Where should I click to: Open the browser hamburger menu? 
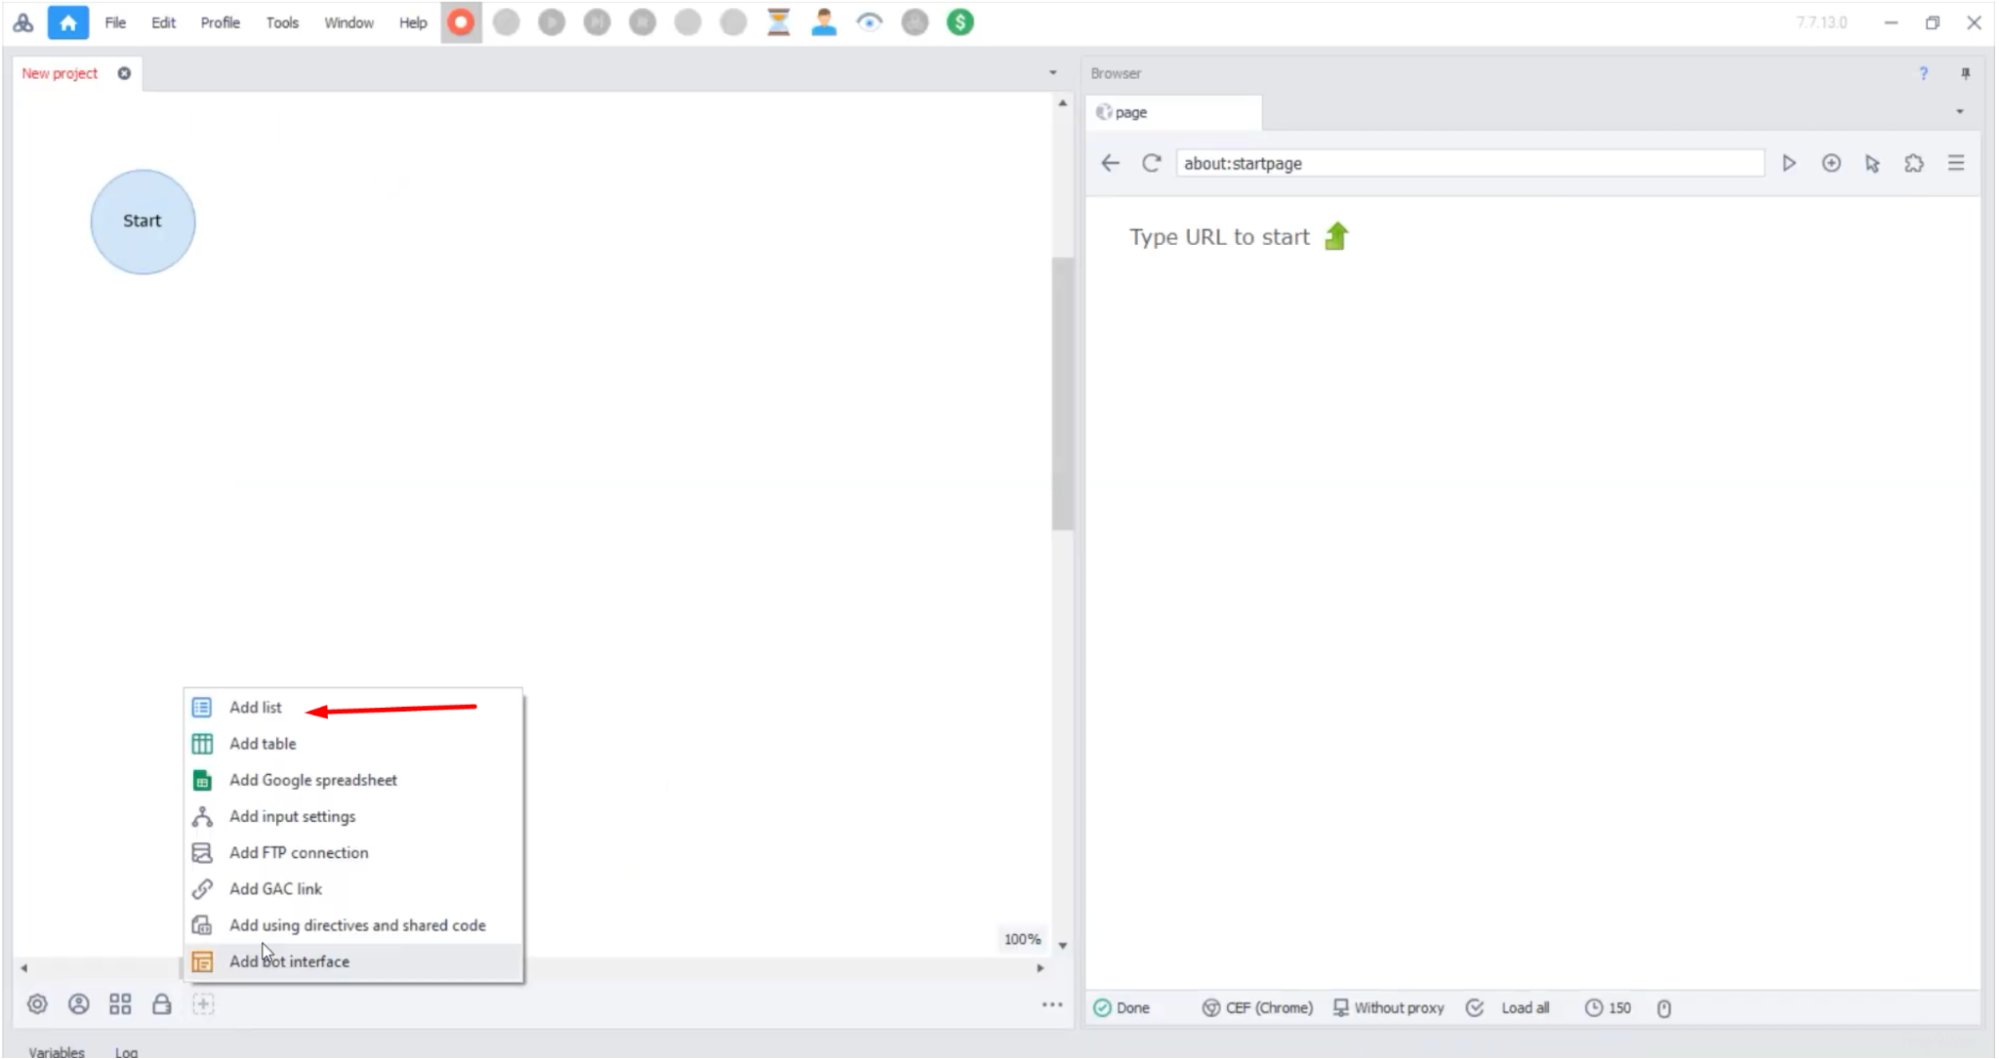tap(1956, 163)
